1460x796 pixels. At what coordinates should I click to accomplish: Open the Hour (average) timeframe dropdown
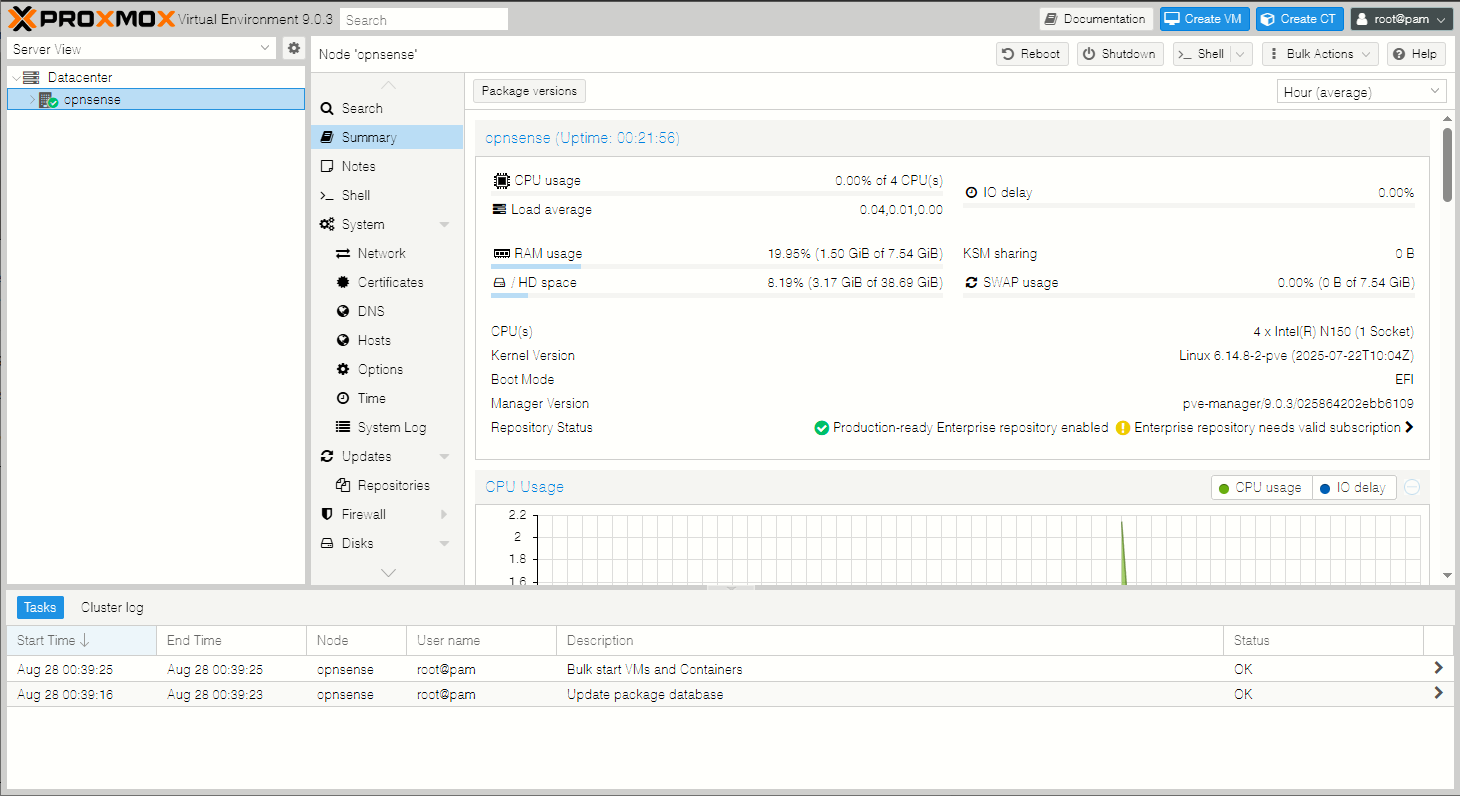coord(1436,91)
